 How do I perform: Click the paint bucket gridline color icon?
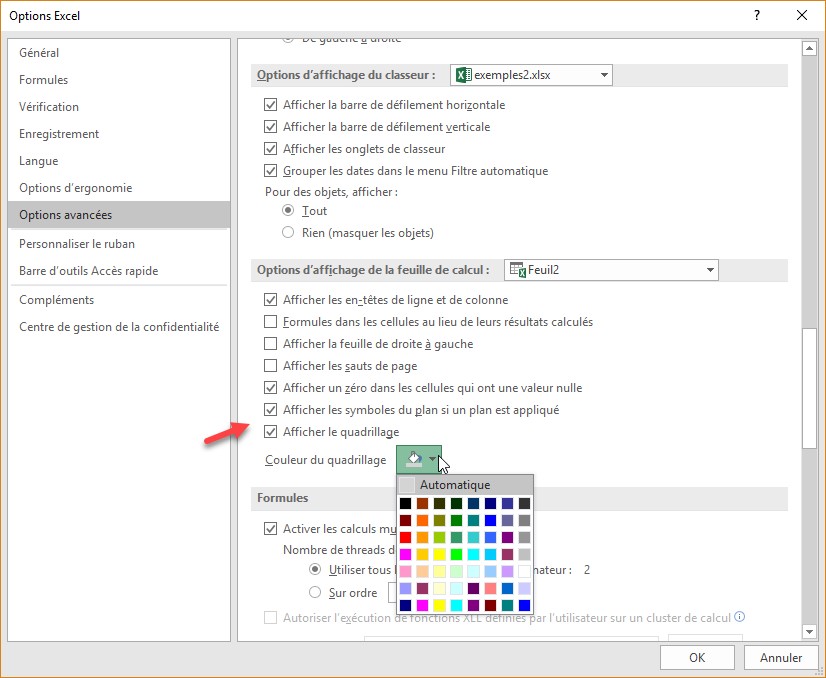[x=412, y=459]
